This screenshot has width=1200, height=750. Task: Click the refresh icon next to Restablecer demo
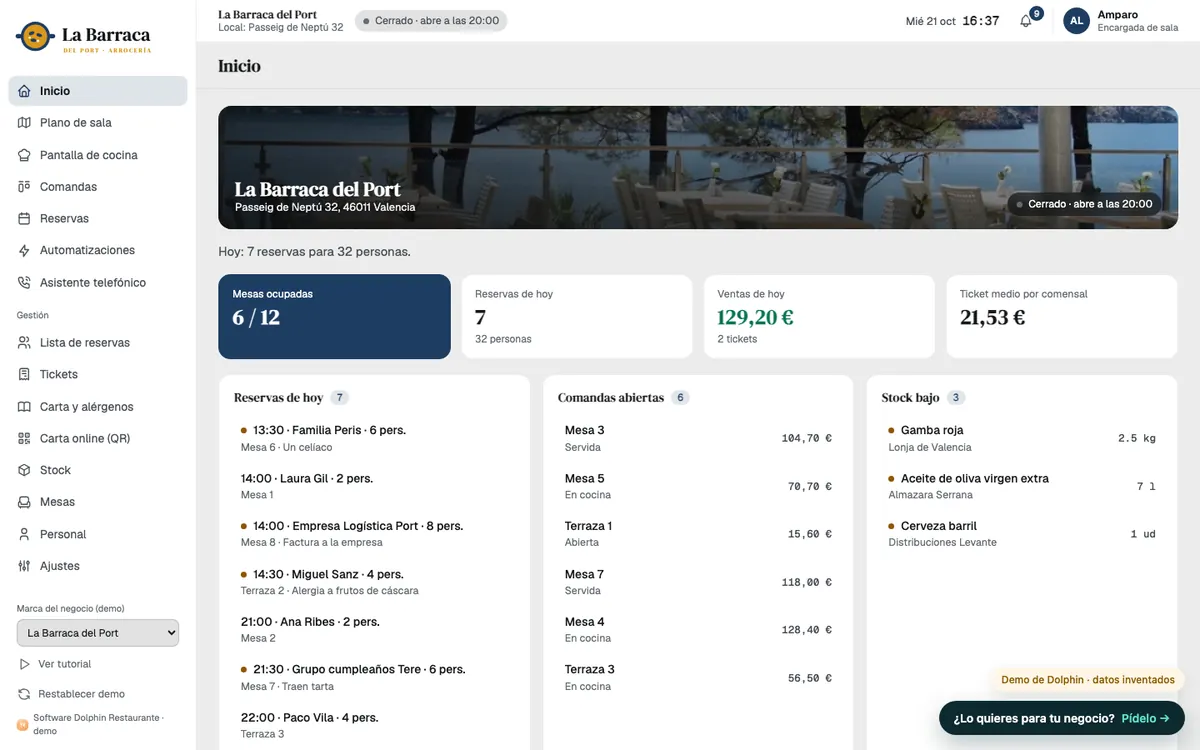tap(24, 694)
